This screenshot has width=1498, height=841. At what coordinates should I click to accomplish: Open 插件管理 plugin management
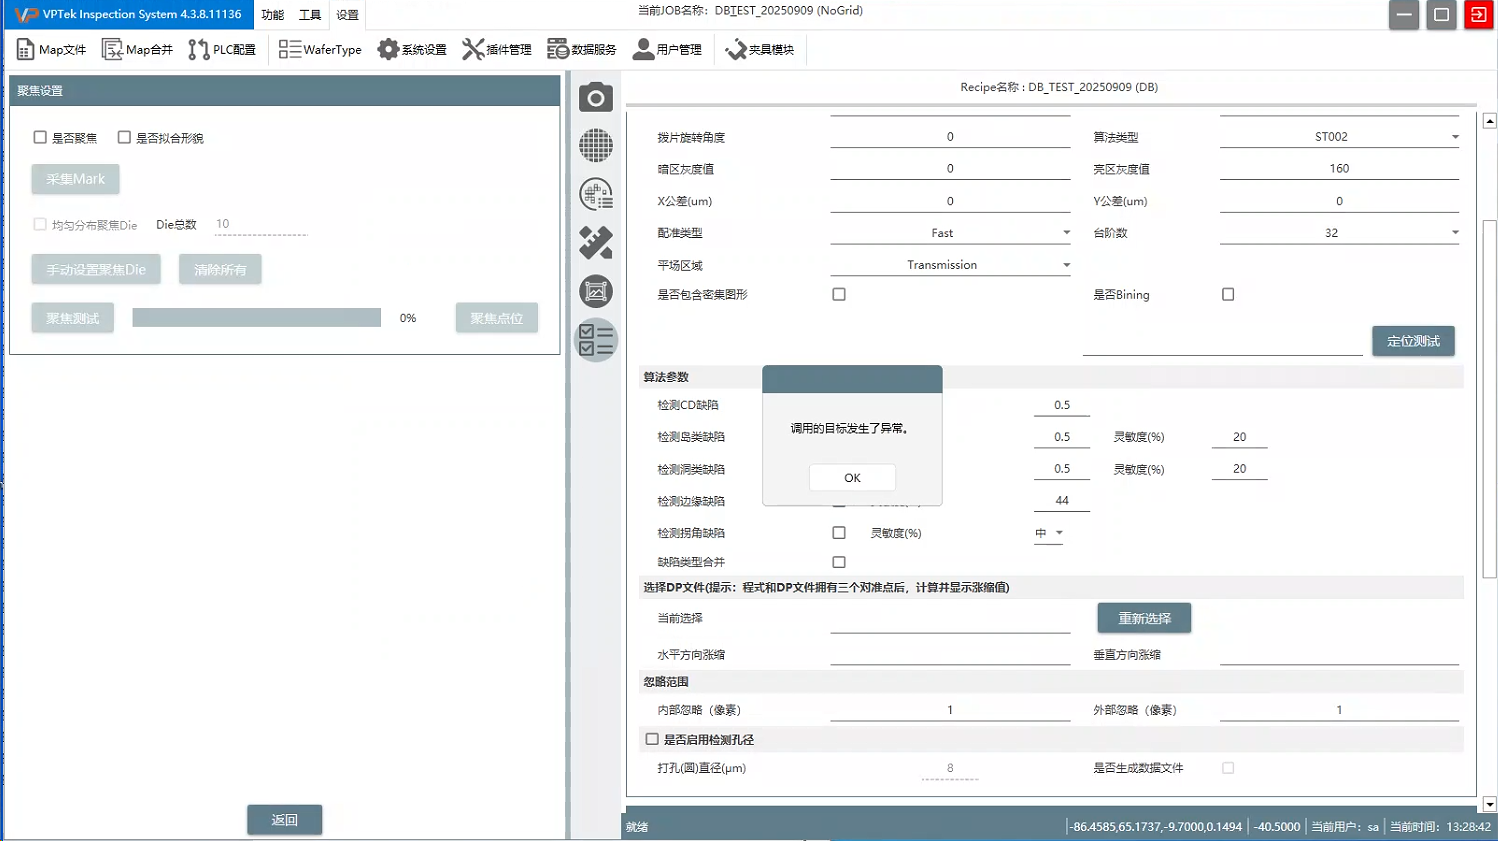point(497,49)
